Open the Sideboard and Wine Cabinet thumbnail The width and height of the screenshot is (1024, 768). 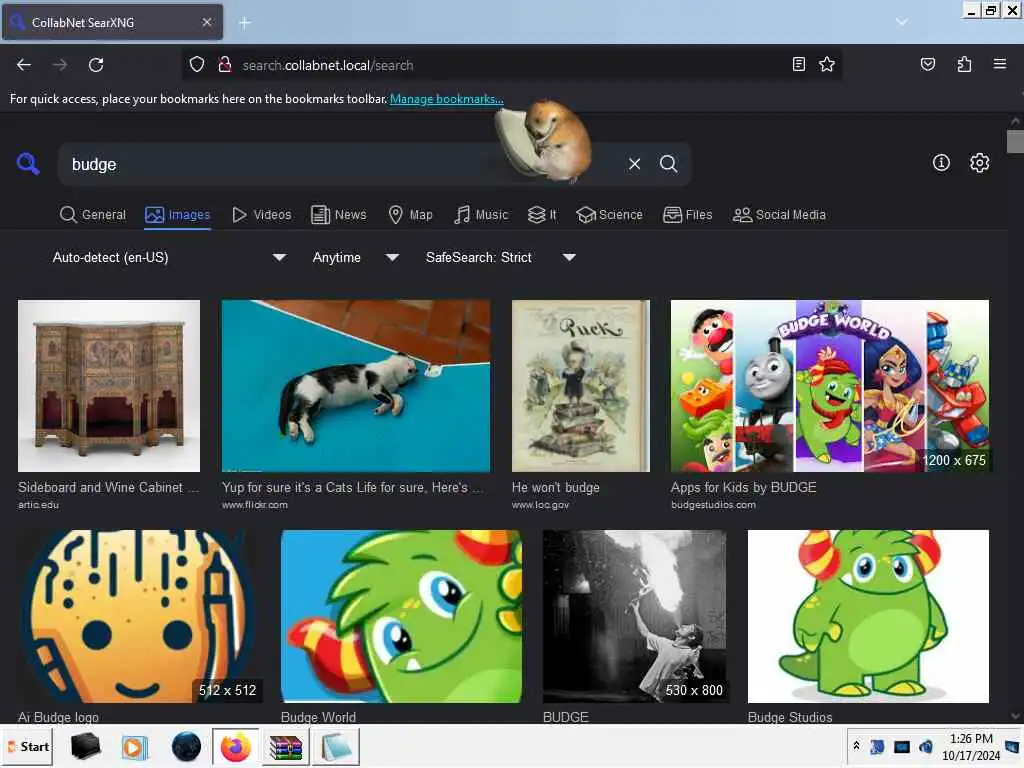coord(109,386)
